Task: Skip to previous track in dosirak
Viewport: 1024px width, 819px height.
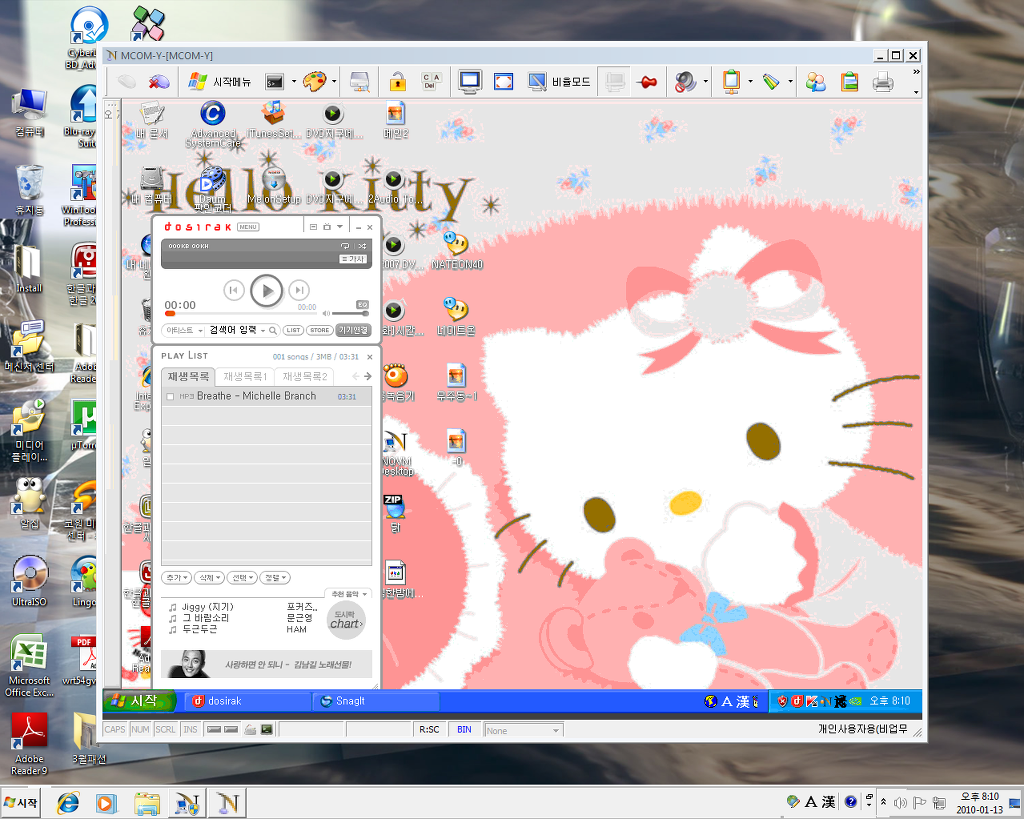Action: pyautogui.click(x=234, y=290)
